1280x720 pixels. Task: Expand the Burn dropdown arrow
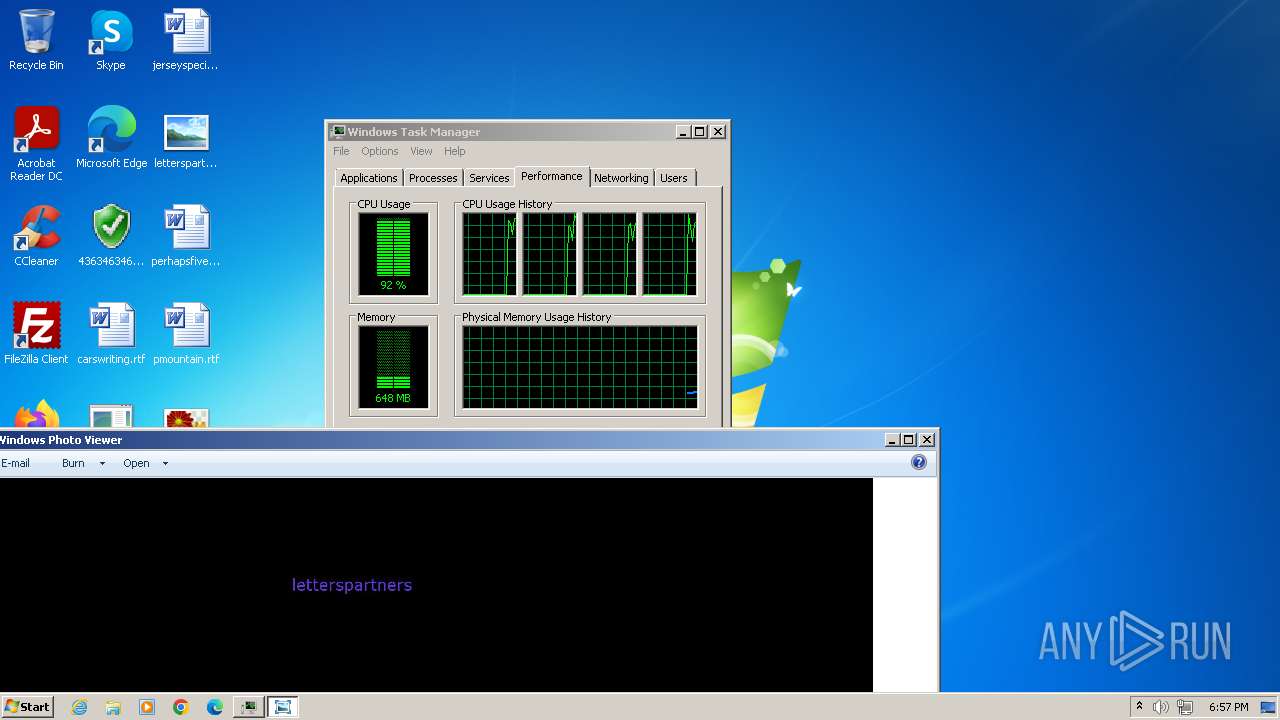pos(102,463)
